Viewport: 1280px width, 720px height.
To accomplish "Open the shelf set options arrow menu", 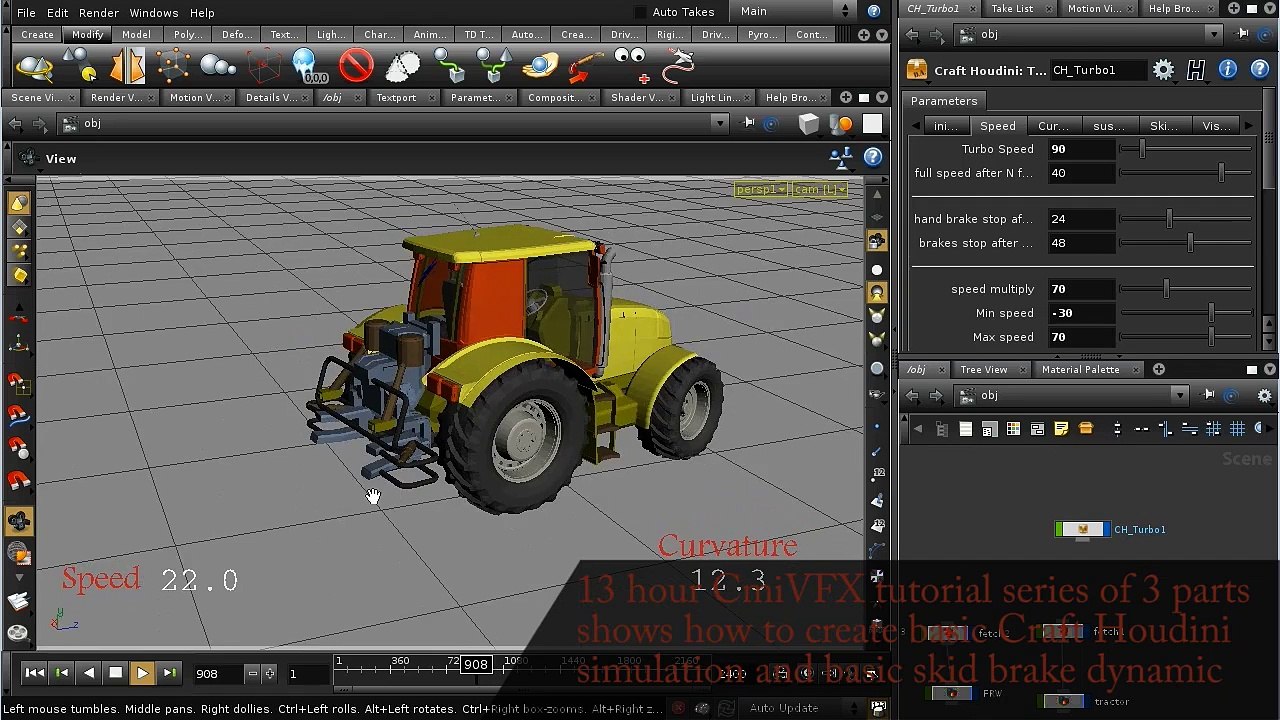I will click(883, 35).
